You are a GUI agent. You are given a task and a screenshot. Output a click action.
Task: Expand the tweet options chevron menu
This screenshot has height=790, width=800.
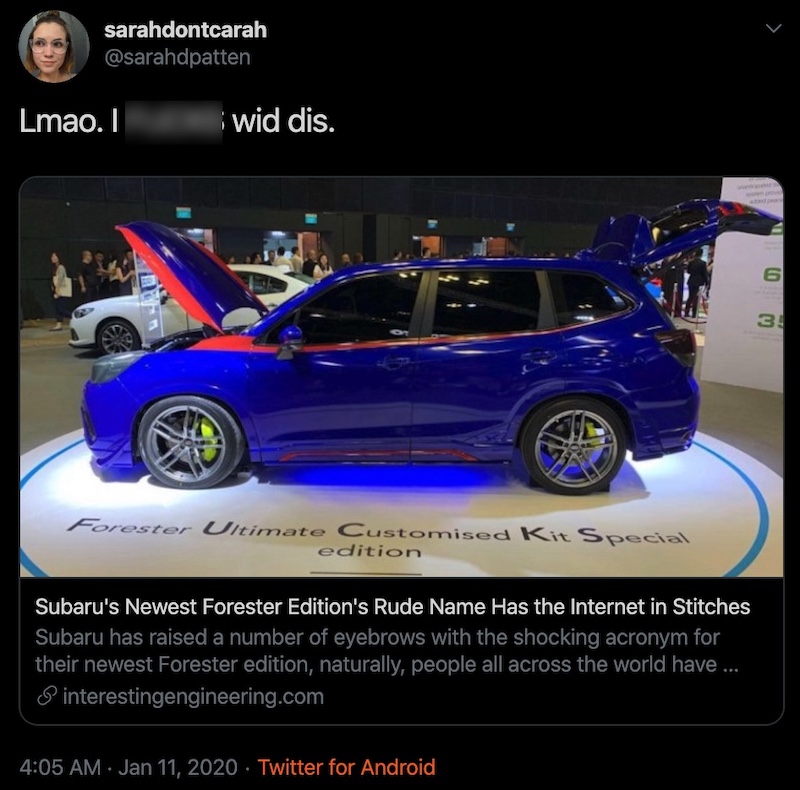point(773,29)
